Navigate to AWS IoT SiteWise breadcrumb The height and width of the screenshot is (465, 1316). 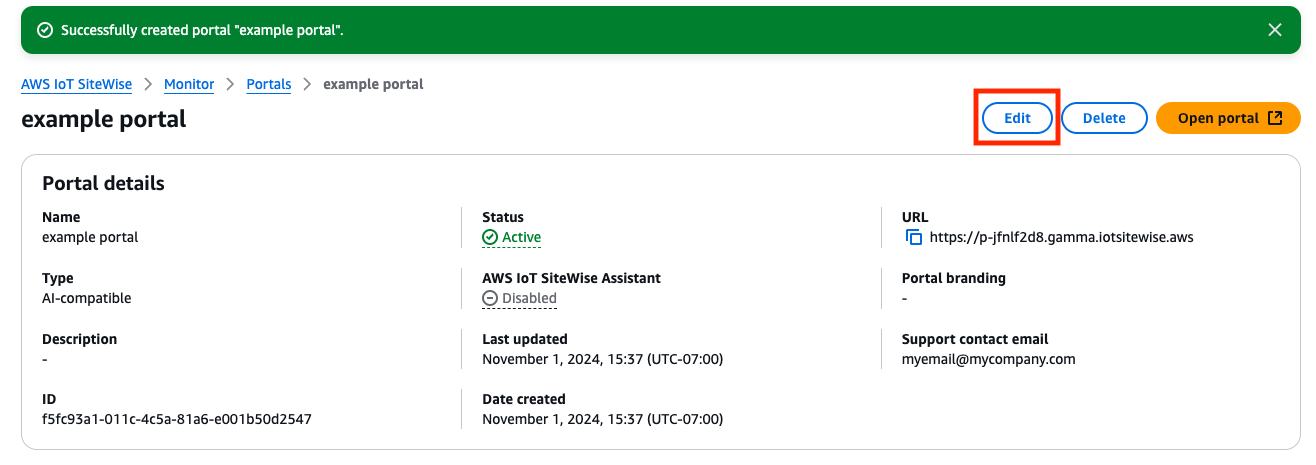point(76,85)
